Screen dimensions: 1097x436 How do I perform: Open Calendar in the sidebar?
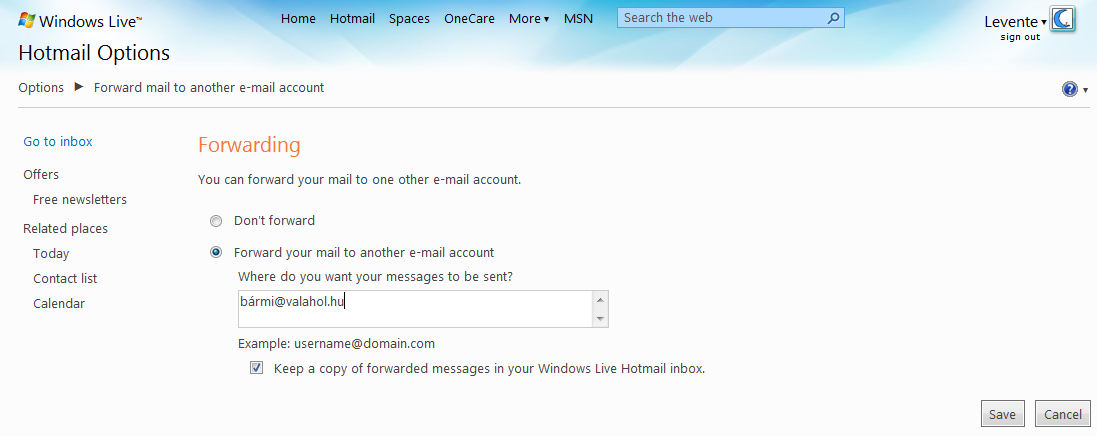59,304
